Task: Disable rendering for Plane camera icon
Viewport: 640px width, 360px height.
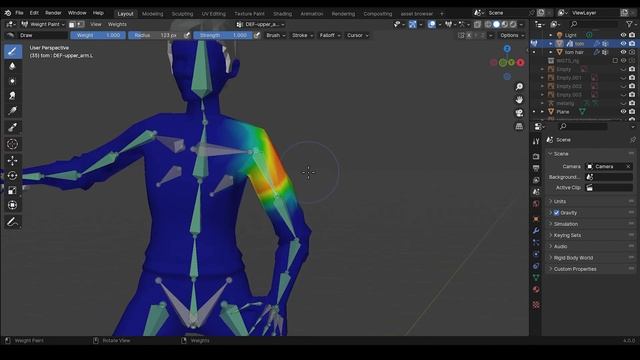Action: (x=632, y=111)
